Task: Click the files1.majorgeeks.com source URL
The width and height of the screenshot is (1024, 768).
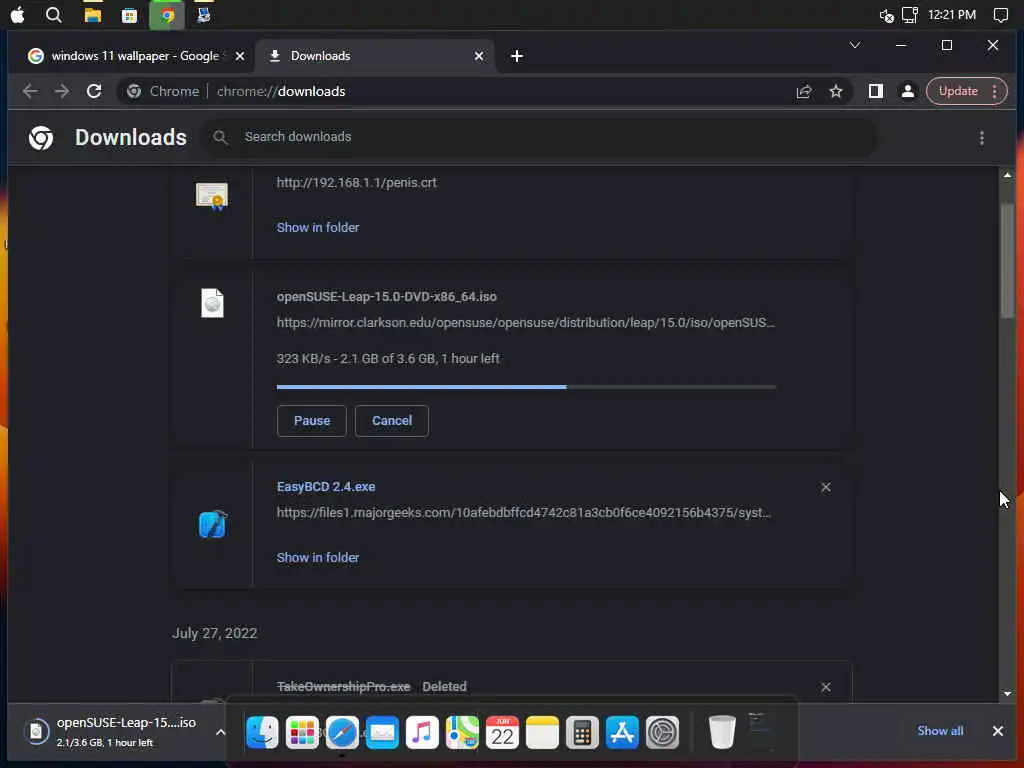Action: [x=524, y=513]
